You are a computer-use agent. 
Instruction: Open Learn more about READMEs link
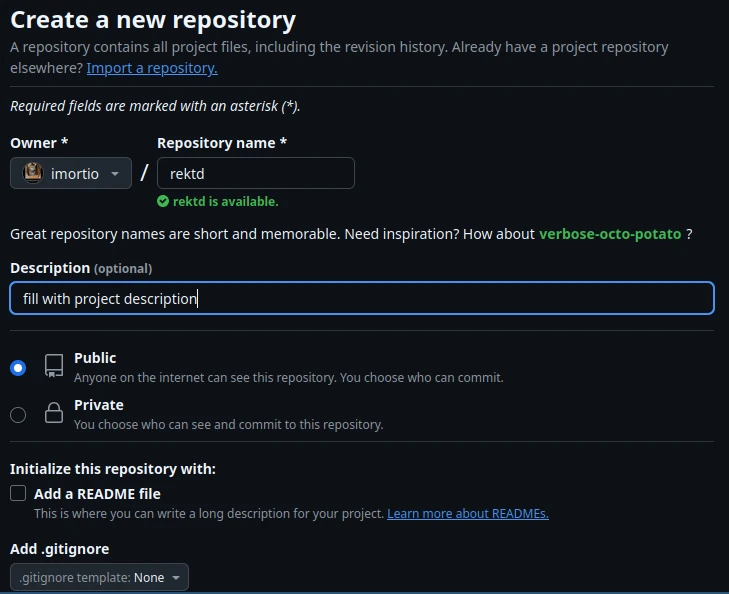tap(468, 514)
